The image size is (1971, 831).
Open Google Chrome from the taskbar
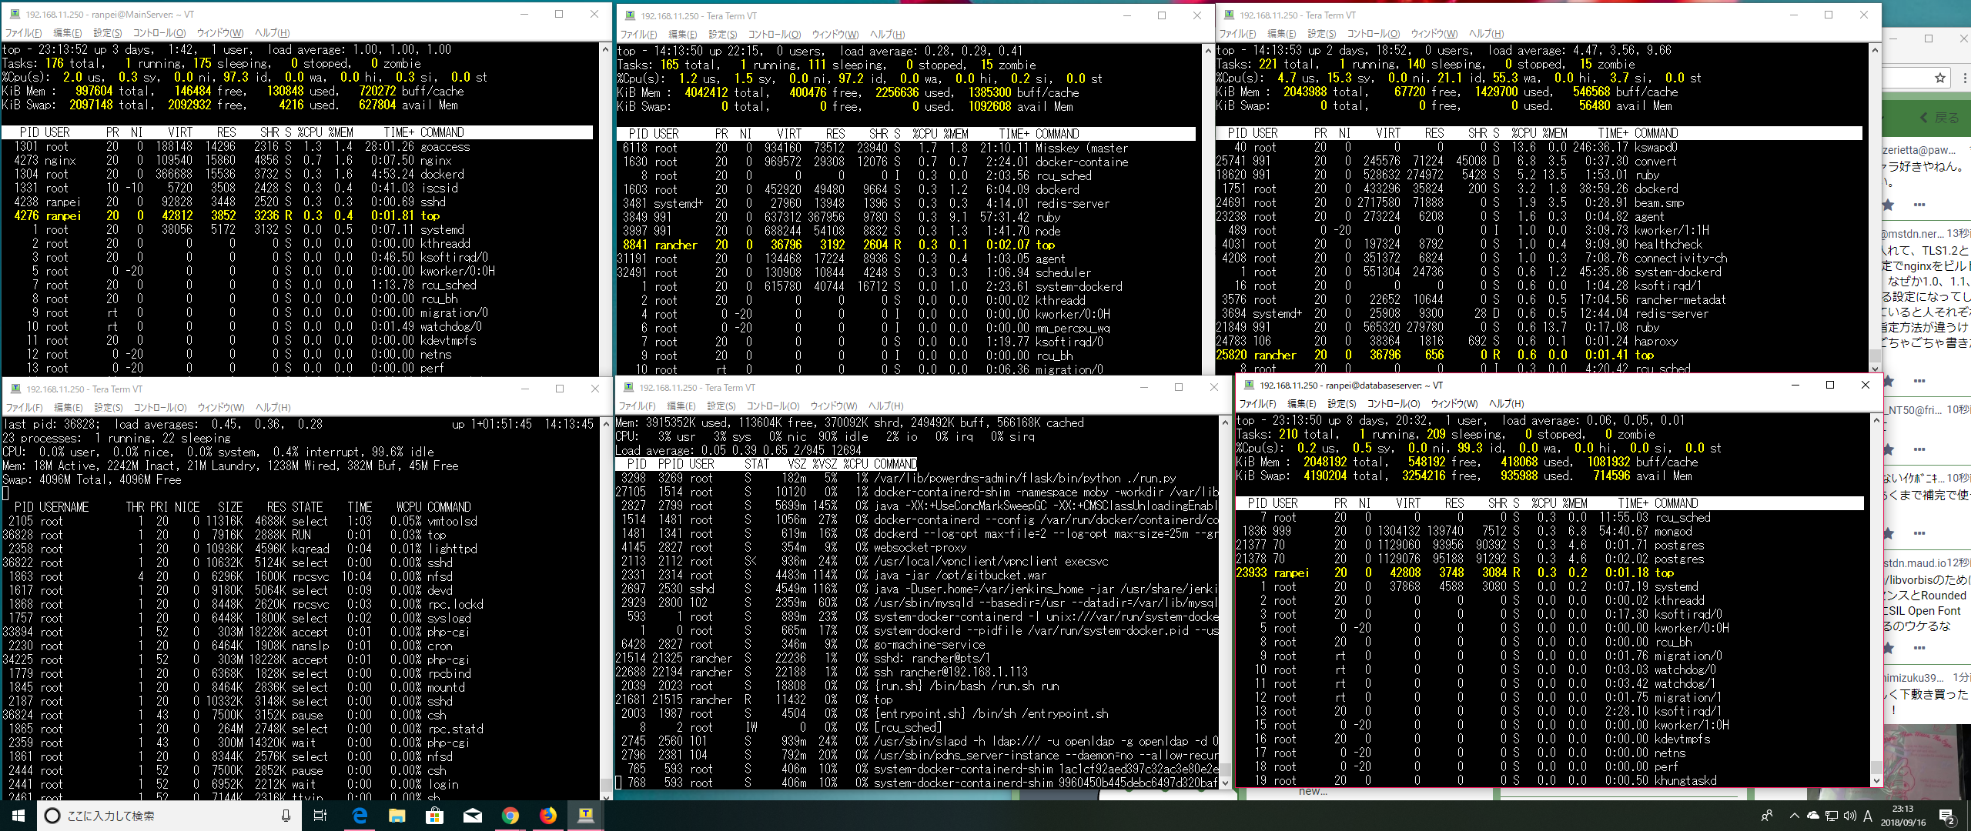(510, 816)
